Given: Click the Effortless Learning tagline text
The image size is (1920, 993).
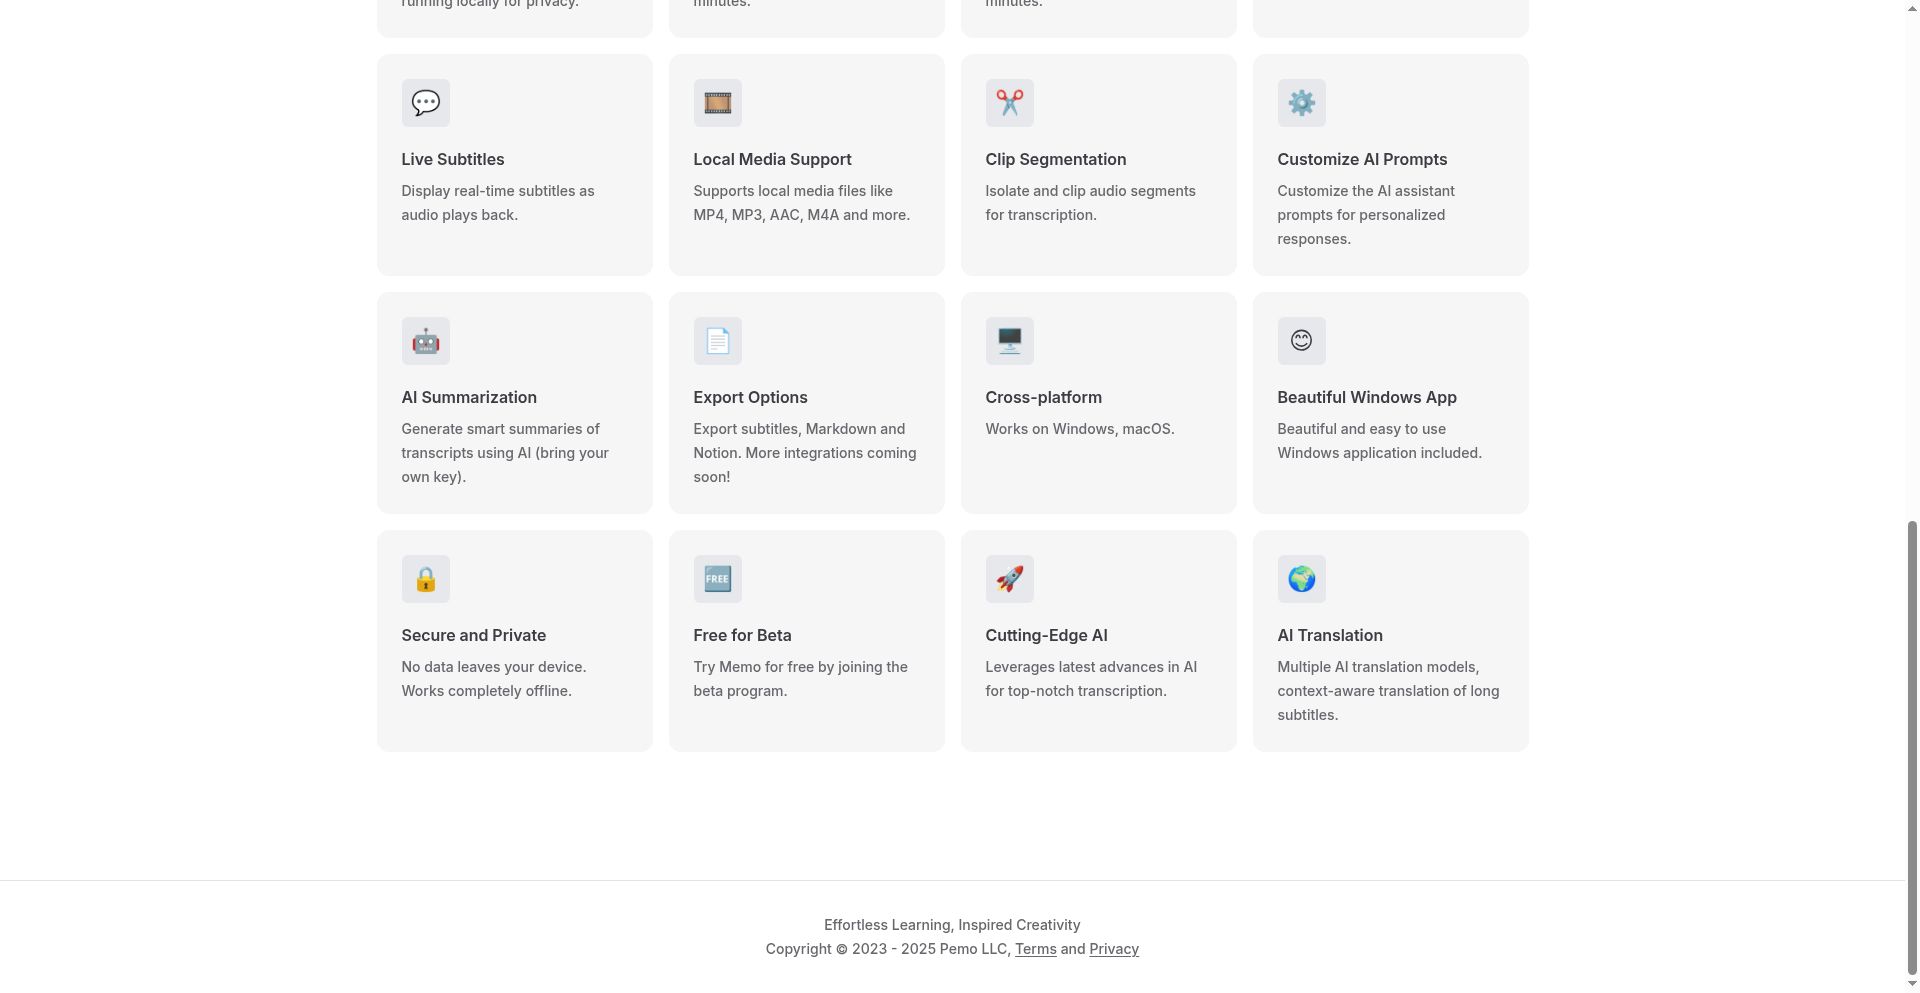Looking at the screenshot, I should tap(951, 925).
